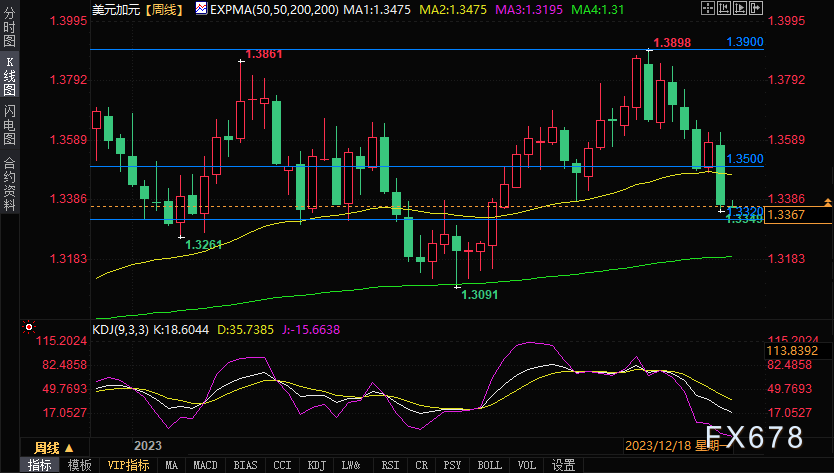834x473 pixels.
Task: Click the 1.3900 horizontal line label
Action: point(745,42)
